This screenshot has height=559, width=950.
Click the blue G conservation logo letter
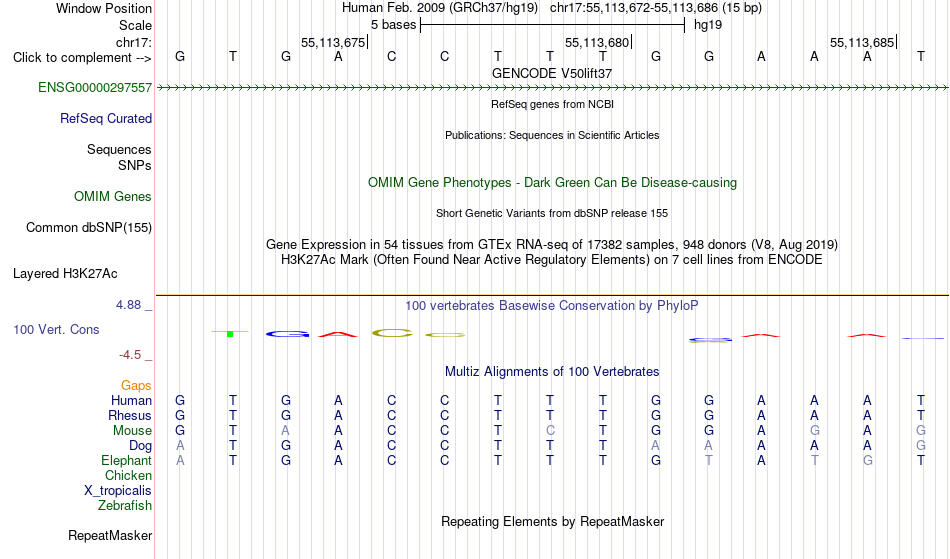coord(288,334)
